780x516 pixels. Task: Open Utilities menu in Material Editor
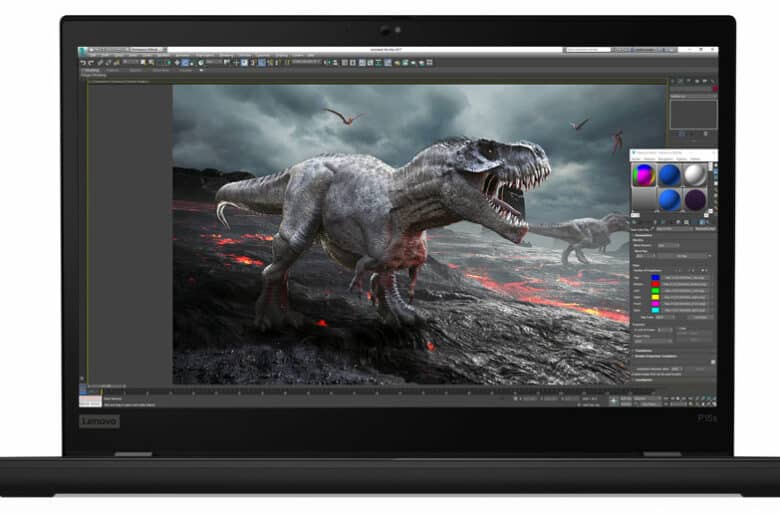pos(695,159)
